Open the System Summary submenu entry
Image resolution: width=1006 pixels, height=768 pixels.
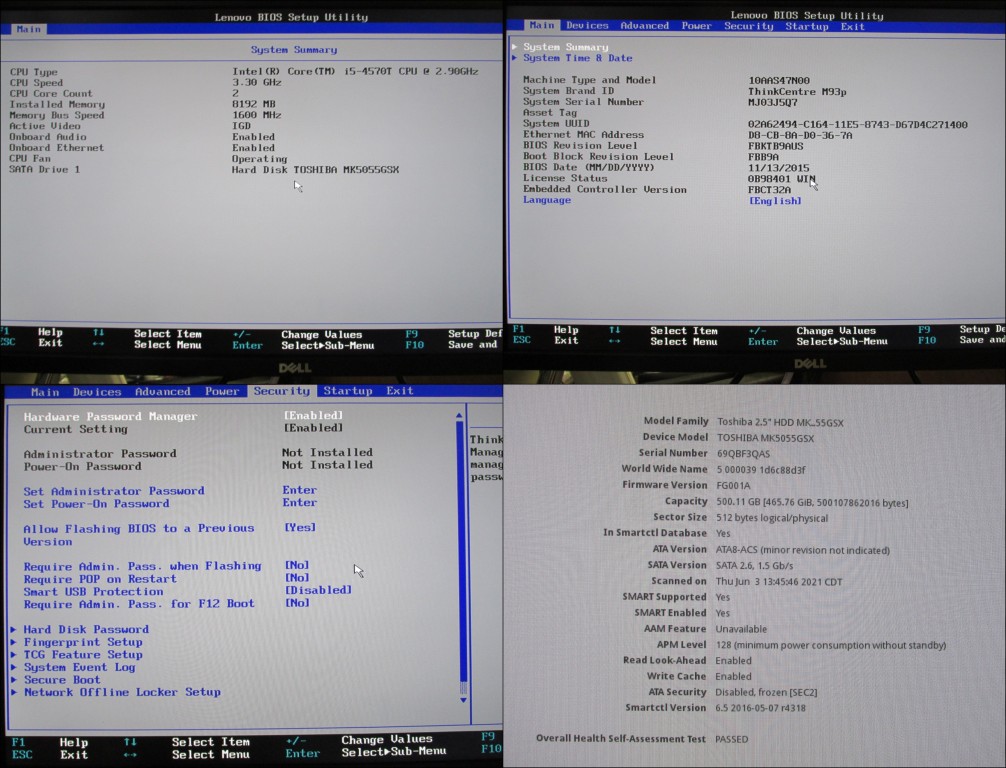tap(565, 47)
